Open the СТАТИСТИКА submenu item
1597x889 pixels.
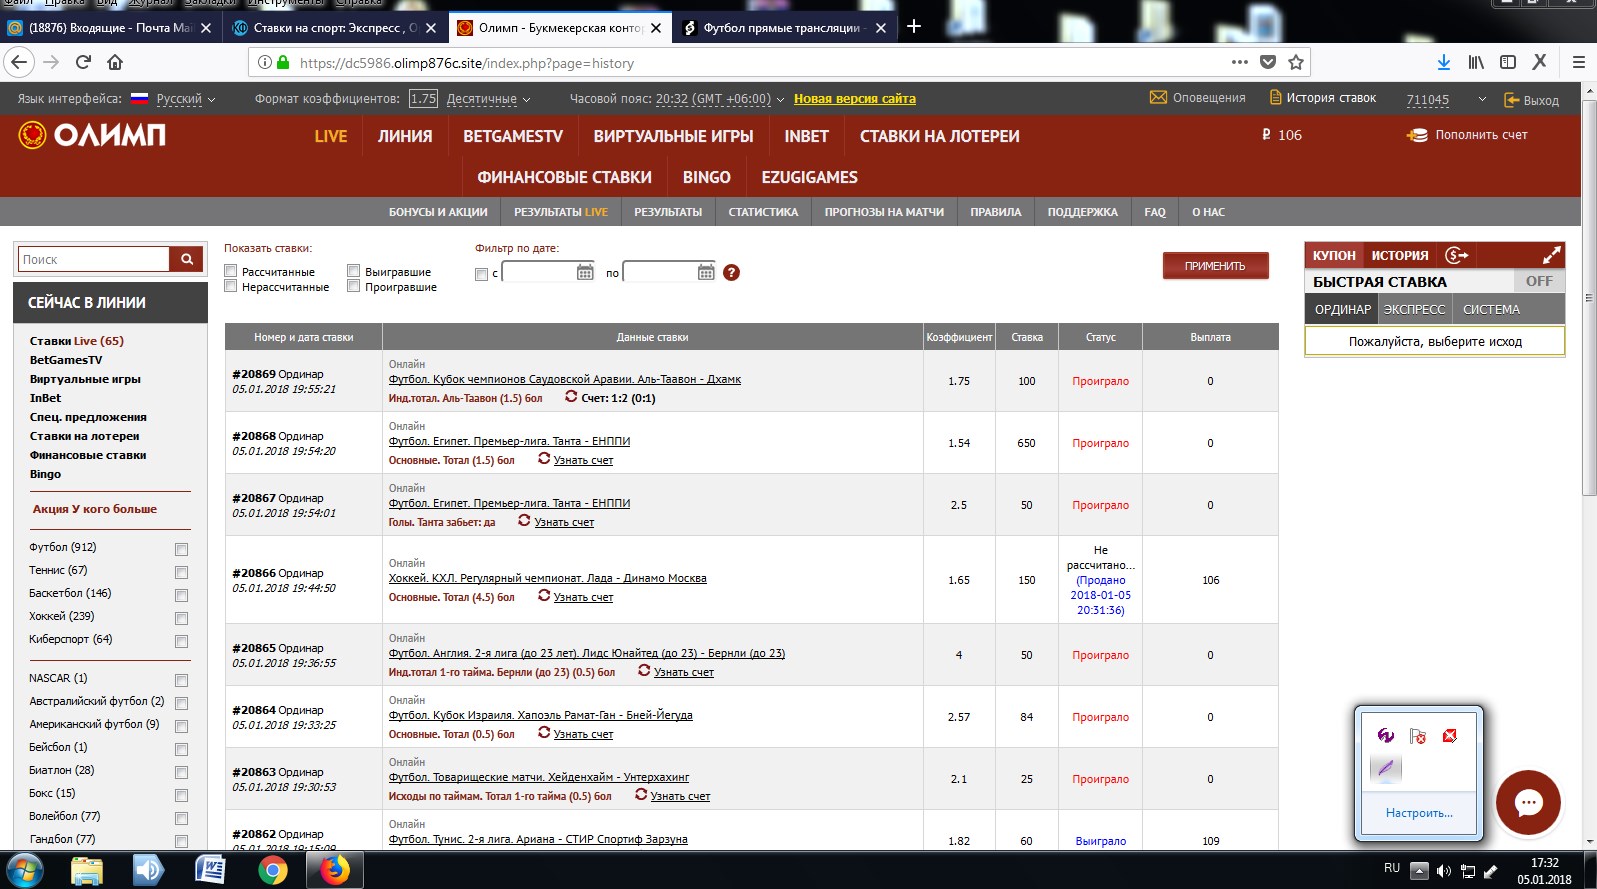(763, 212)
